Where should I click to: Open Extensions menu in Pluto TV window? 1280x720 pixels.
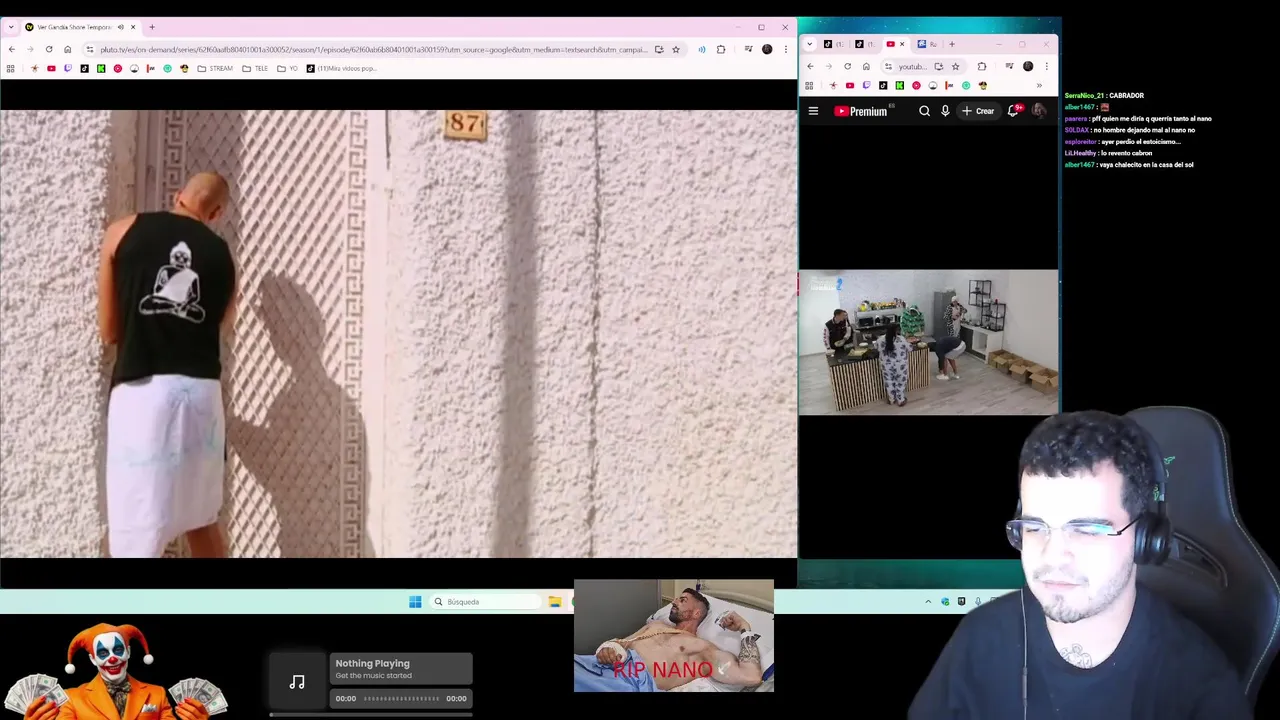[x=721, y=49]
